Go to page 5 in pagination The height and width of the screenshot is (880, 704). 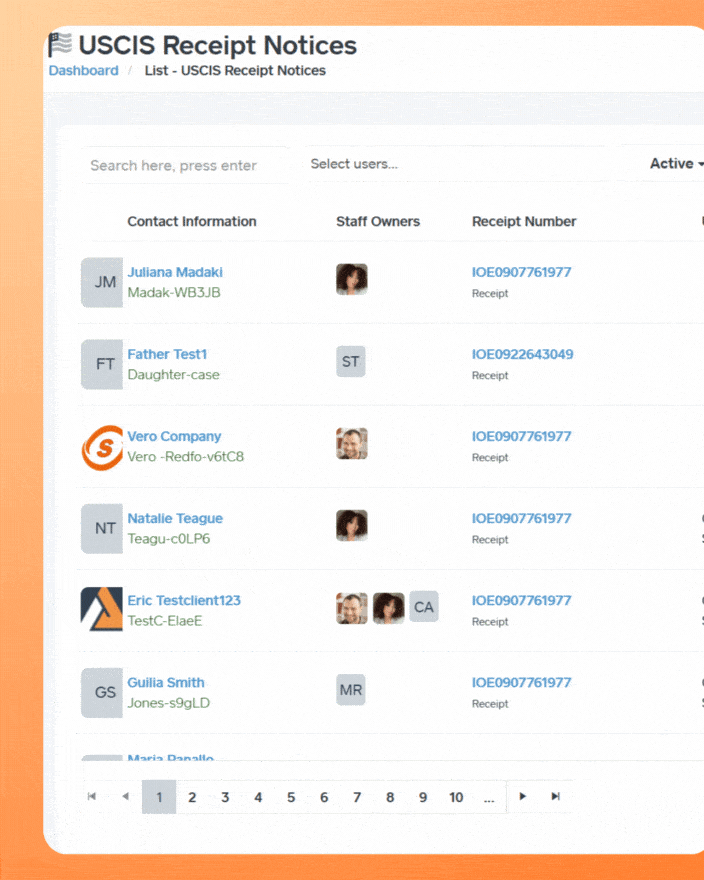tap(291, 797)
